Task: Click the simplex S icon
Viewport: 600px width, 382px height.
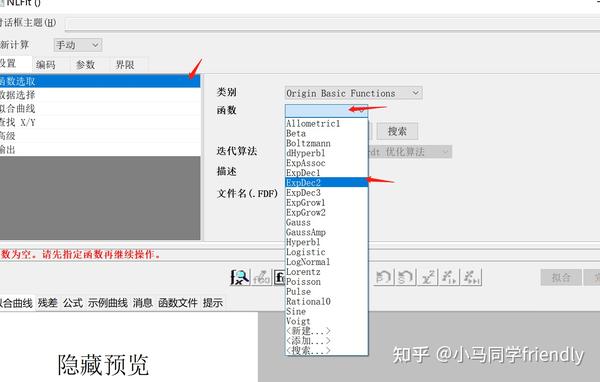Action: coord(406,277)
